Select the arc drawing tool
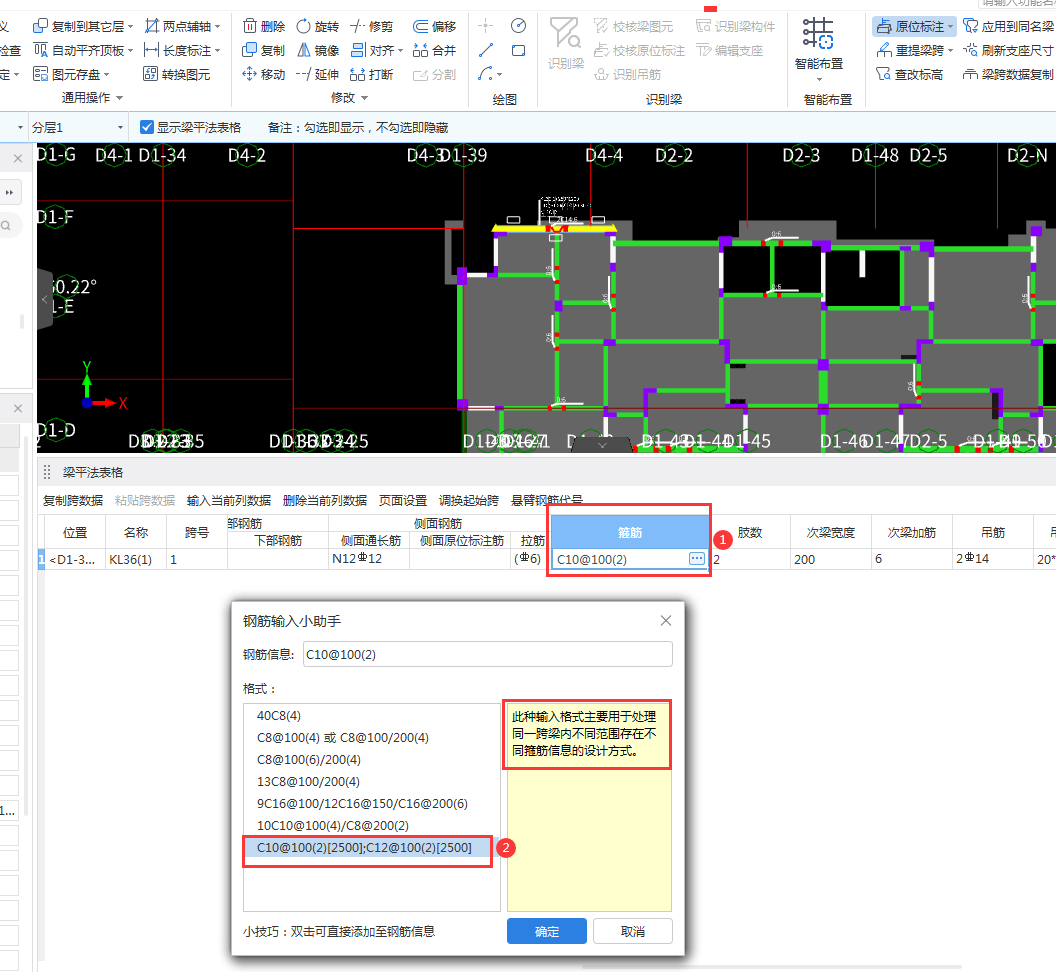The image size is (1056, 972). [486, 74]
